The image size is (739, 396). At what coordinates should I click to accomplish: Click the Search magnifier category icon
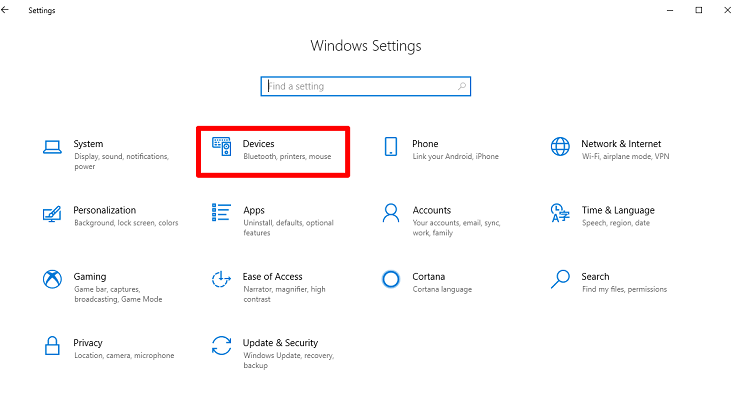(x=560, y=279)
